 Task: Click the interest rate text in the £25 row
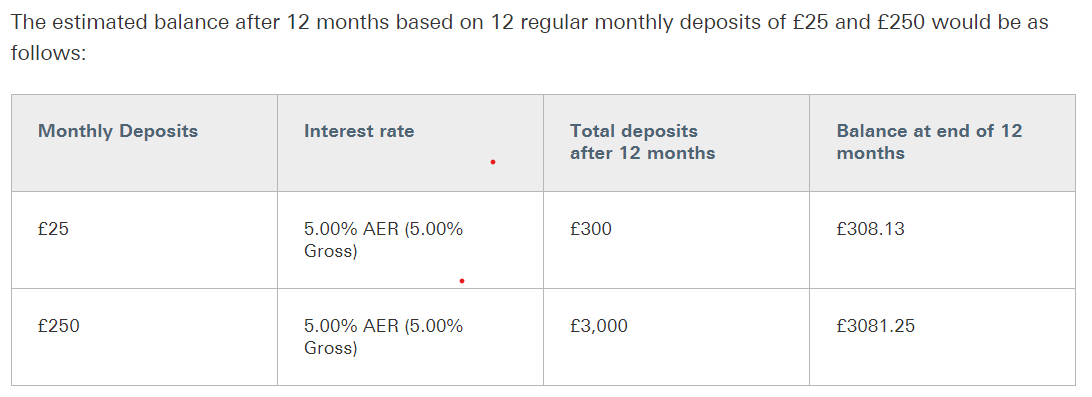[383, 240]
